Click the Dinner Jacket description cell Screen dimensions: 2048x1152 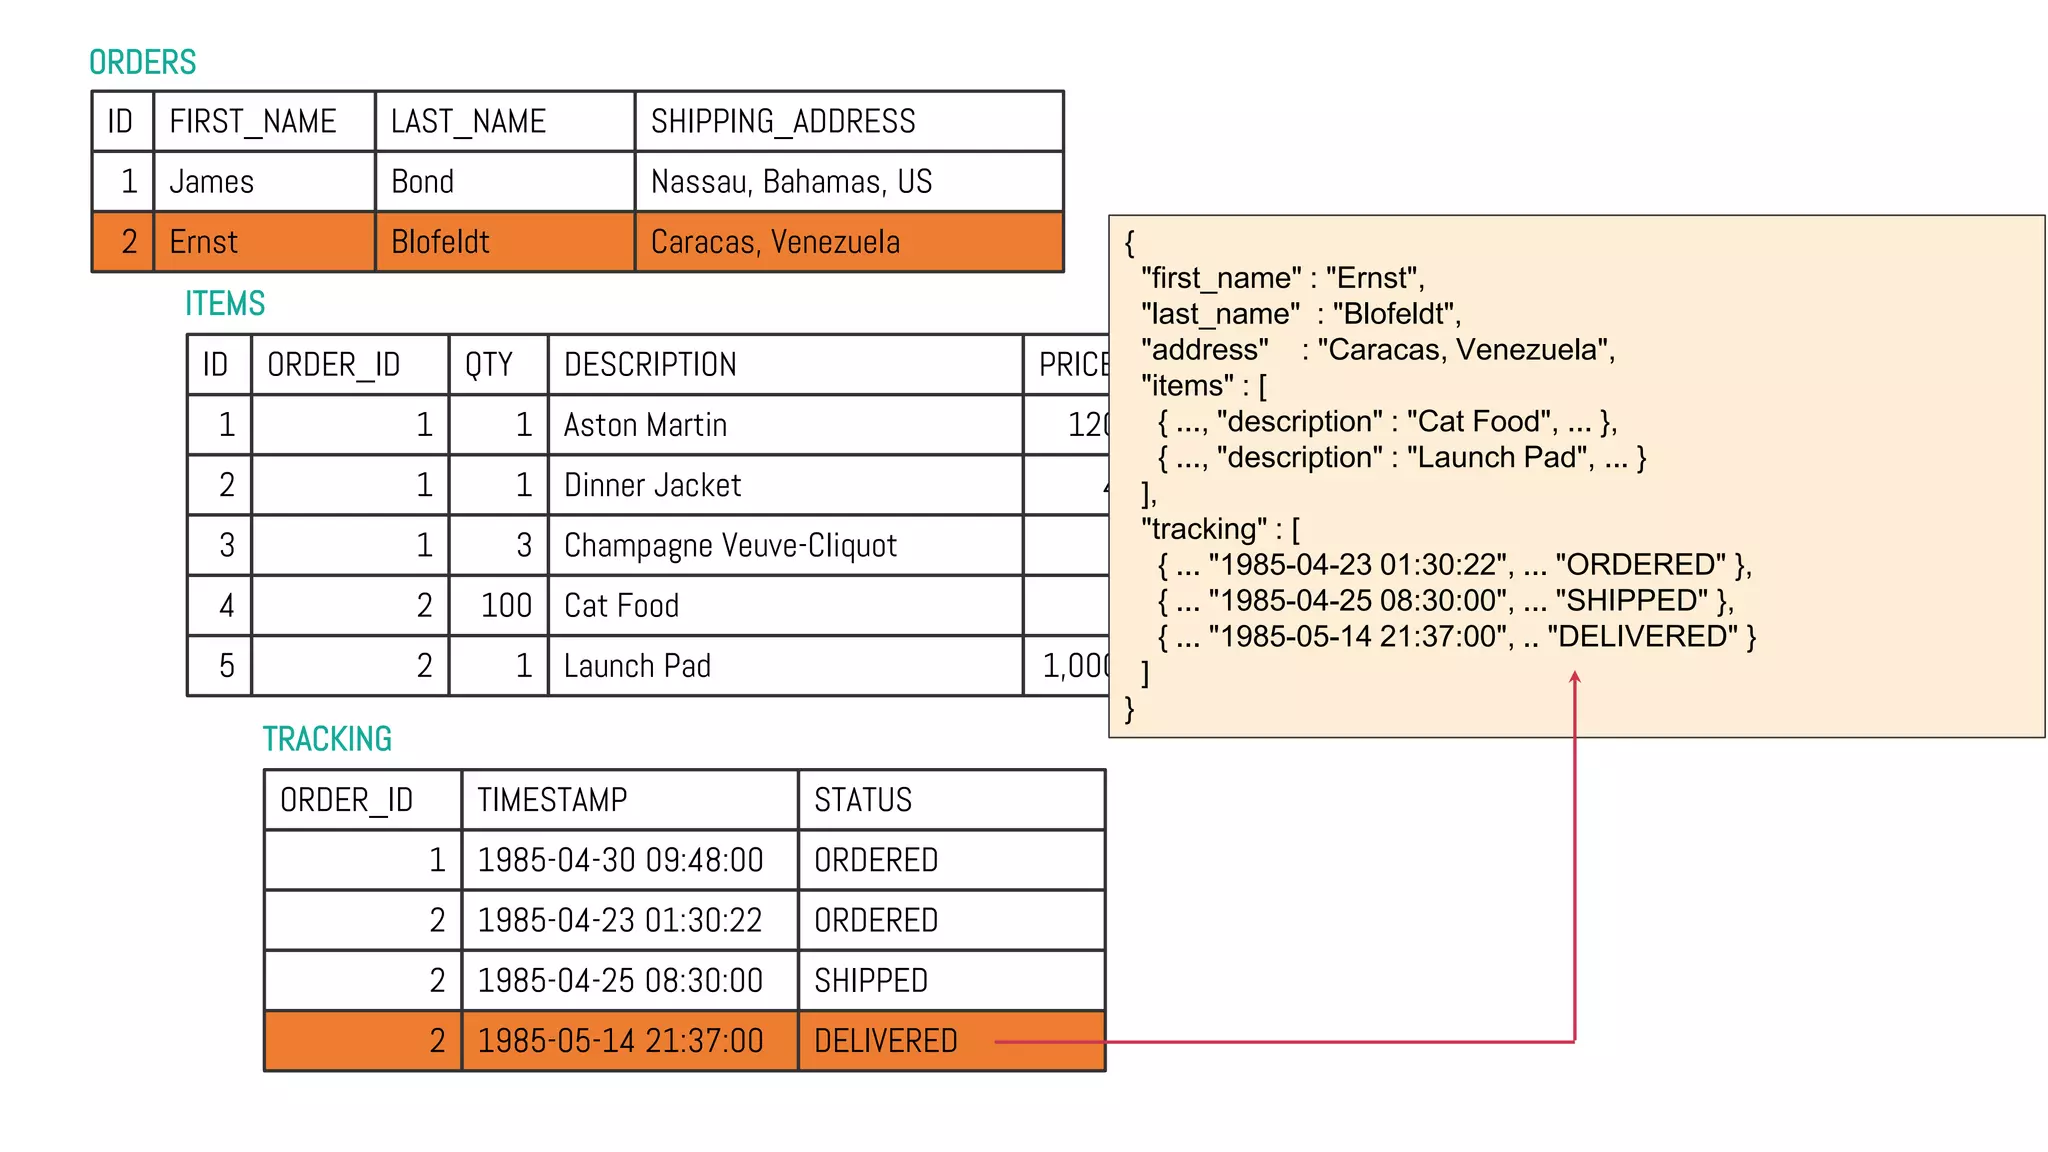point(652,485)
